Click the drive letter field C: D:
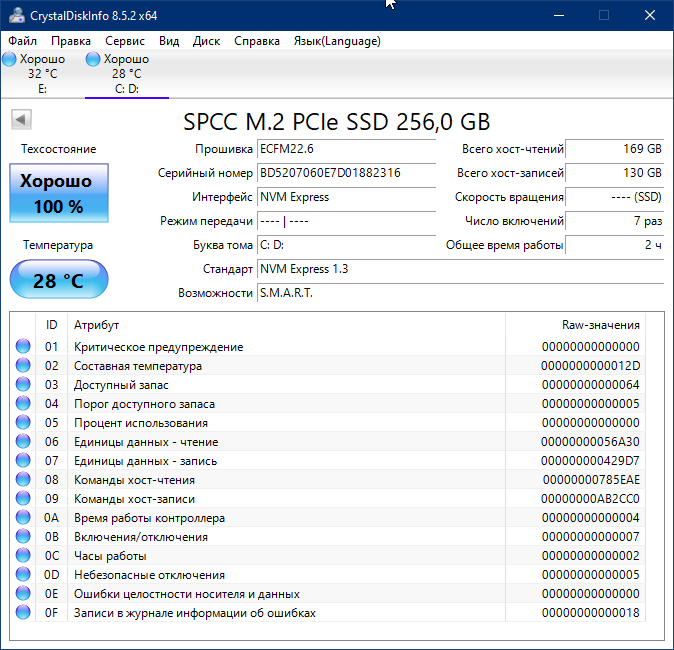674x650 pixels. pyautogui.click(x=346, y=245)
